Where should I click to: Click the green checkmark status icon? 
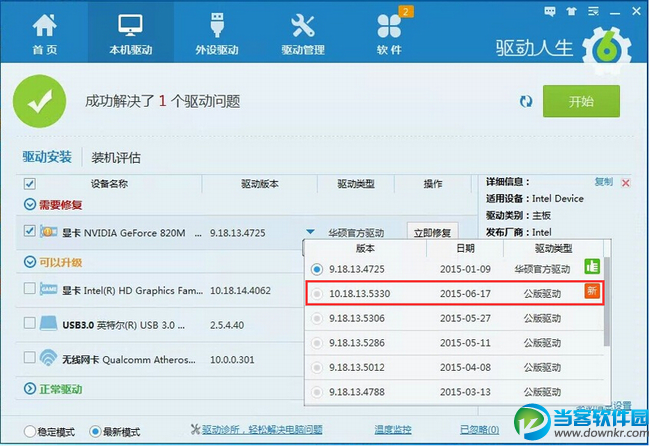[x=39, y=101]
